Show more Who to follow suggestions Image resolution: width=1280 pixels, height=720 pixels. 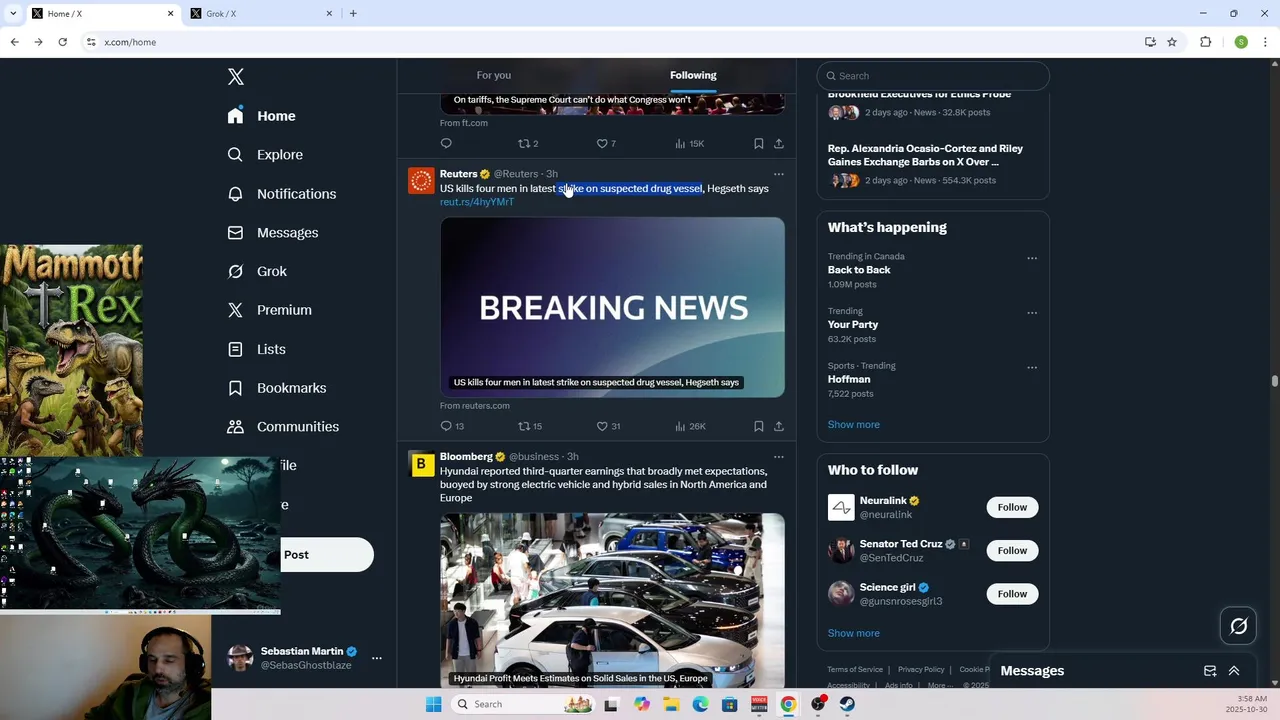click(854, 633)
